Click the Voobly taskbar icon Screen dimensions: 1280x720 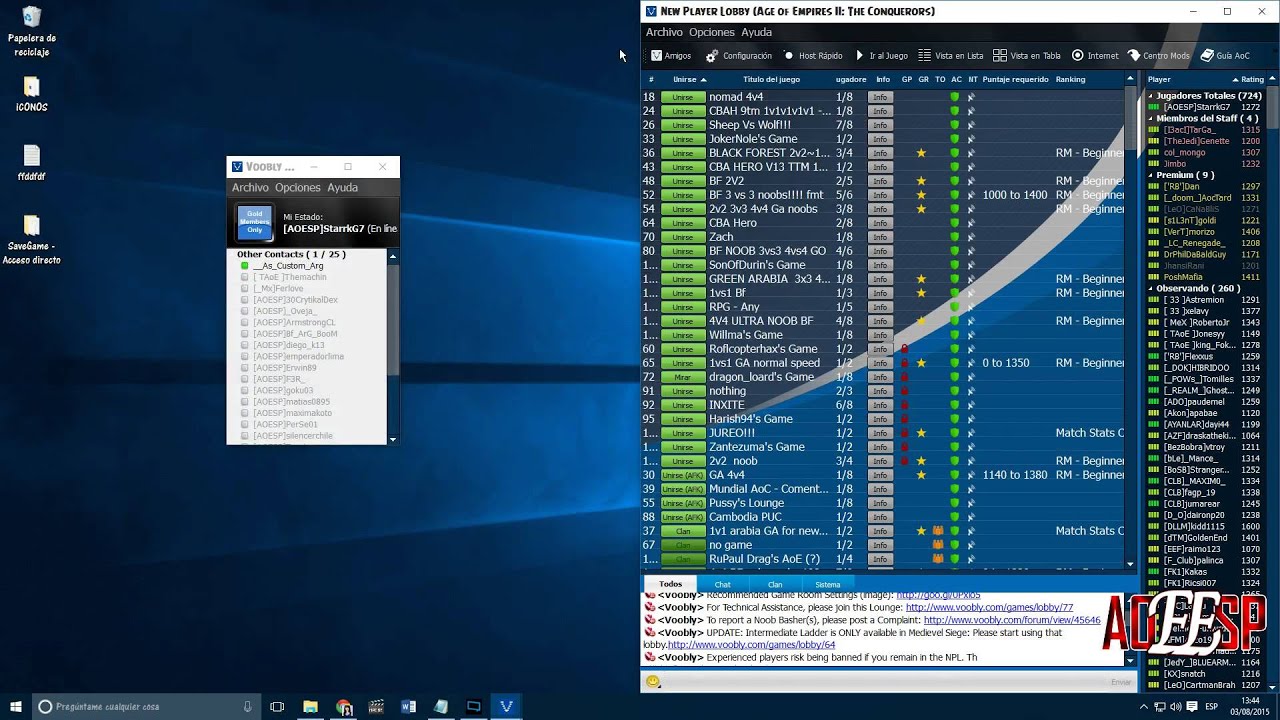(506, 706)
